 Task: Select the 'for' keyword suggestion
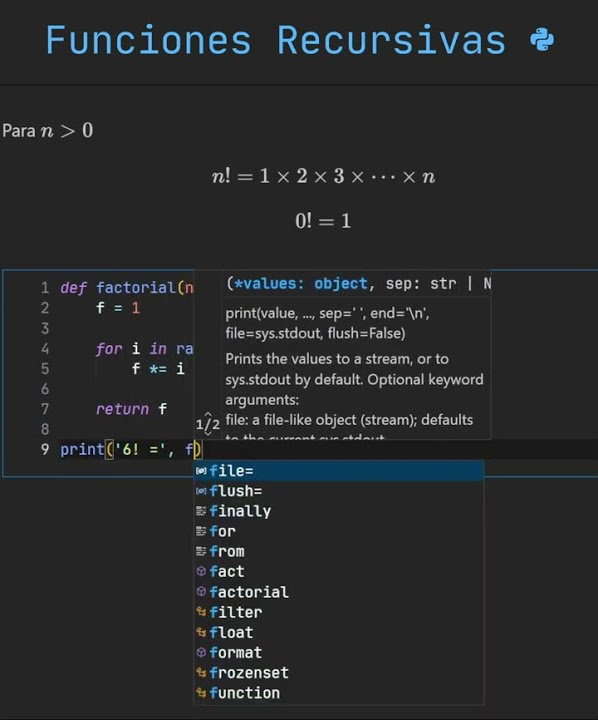tap(339, 531)
